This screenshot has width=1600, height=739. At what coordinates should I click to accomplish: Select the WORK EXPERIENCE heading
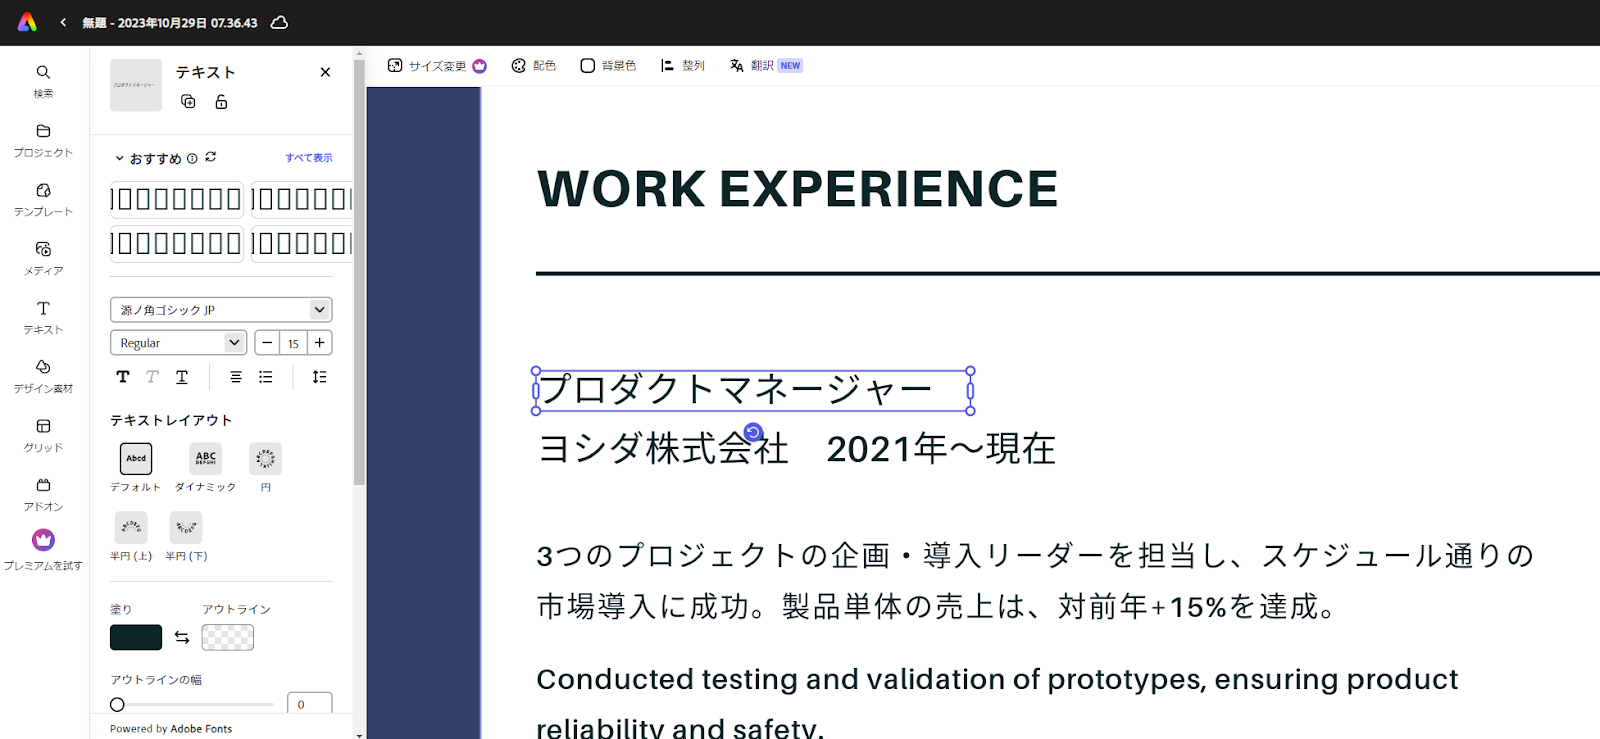pyautogui.click(x=797, y=188)
